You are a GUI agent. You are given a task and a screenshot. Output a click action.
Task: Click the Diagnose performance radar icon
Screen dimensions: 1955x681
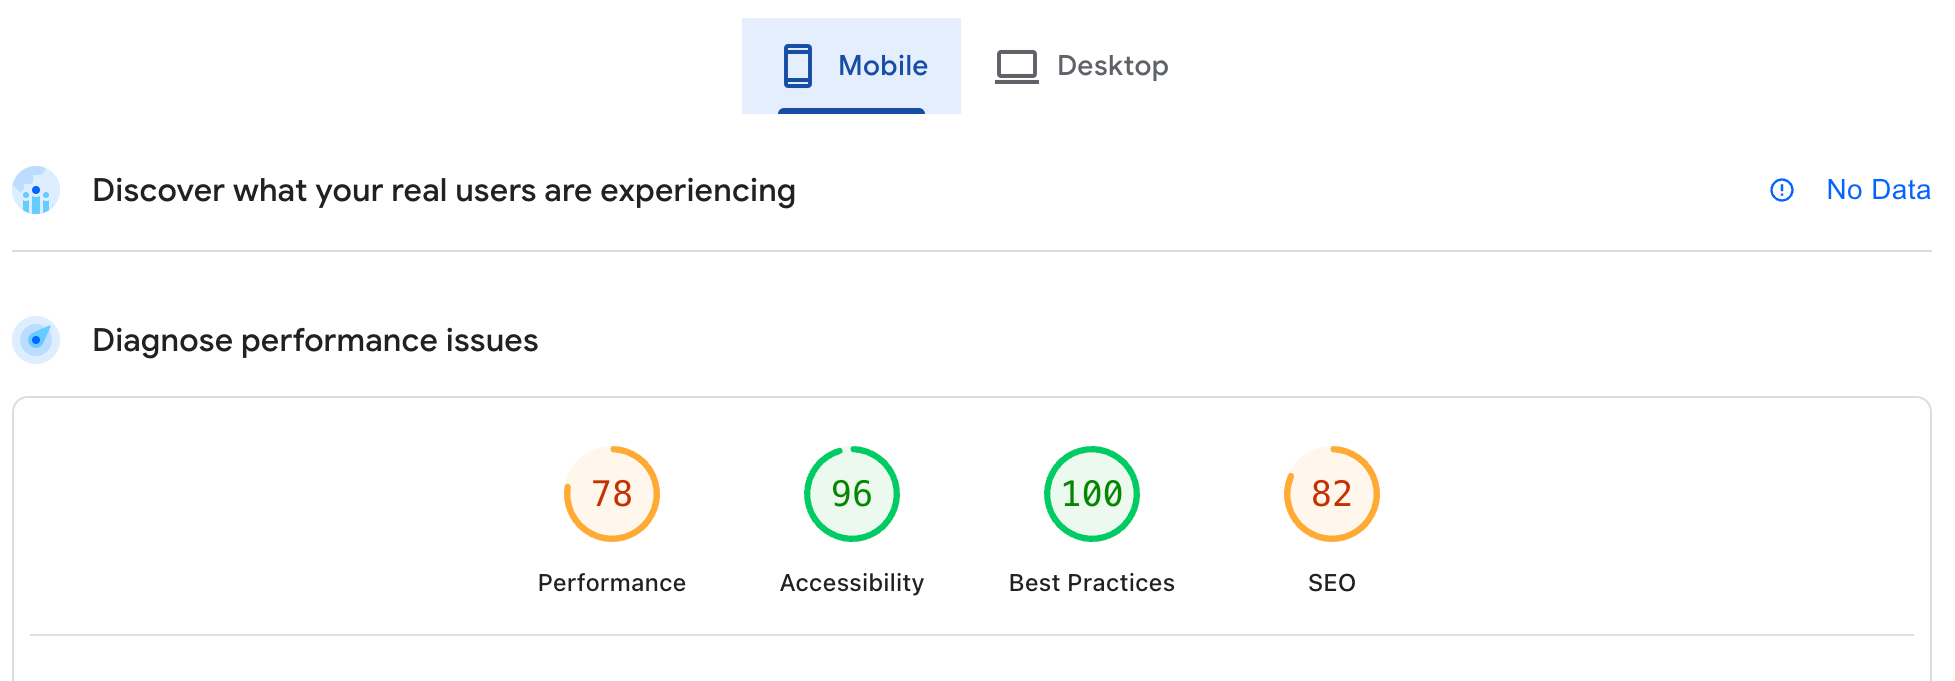36,340
